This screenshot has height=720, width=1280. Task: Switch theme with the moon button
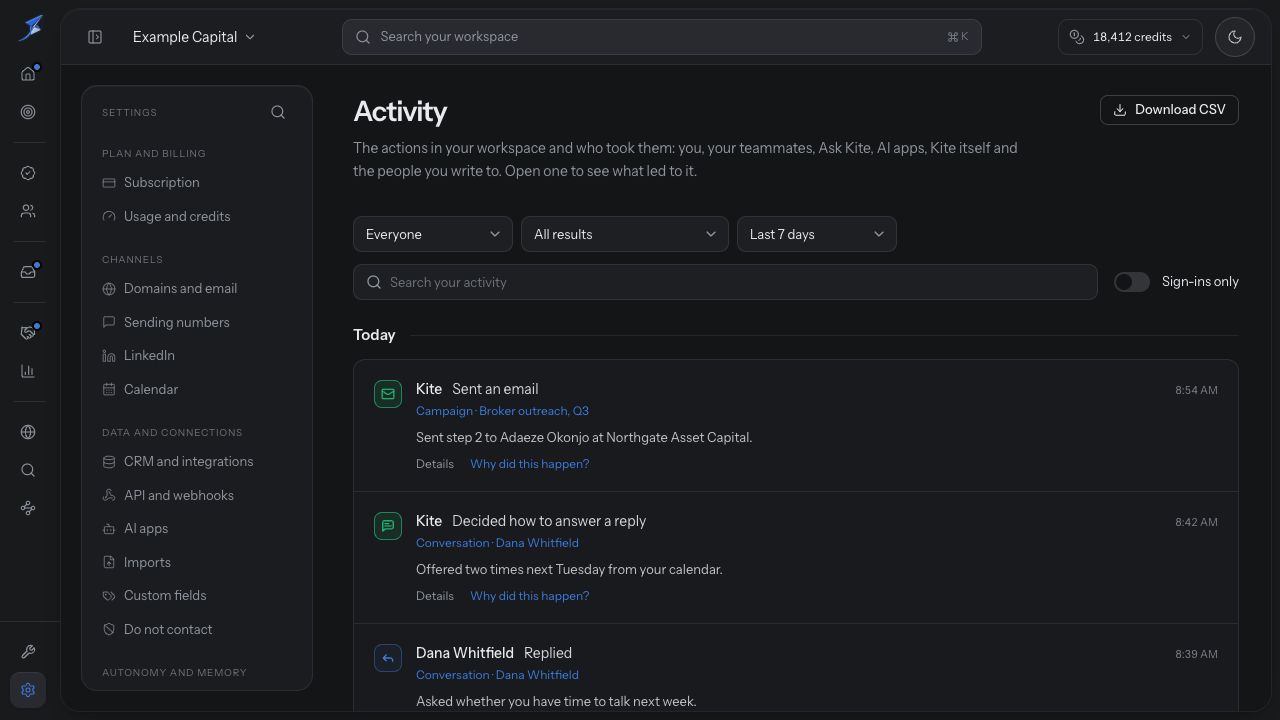(x=1235, y=37)
